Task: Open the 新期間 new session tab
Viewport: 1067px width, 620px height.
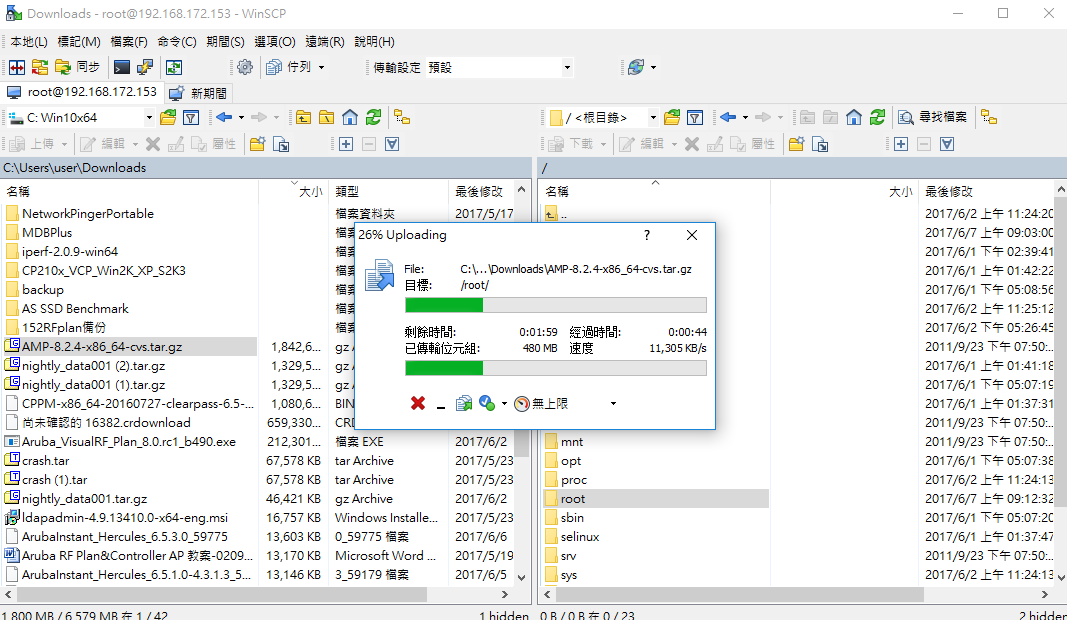Action: (x=198, y=93)
